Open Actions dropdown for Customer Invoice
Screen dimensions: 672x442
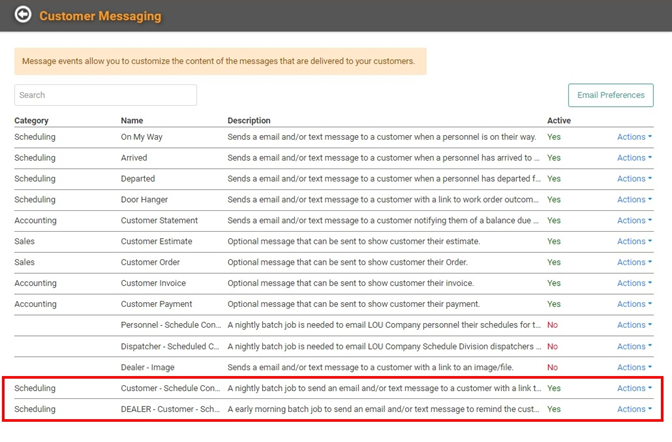coord(634,283)
